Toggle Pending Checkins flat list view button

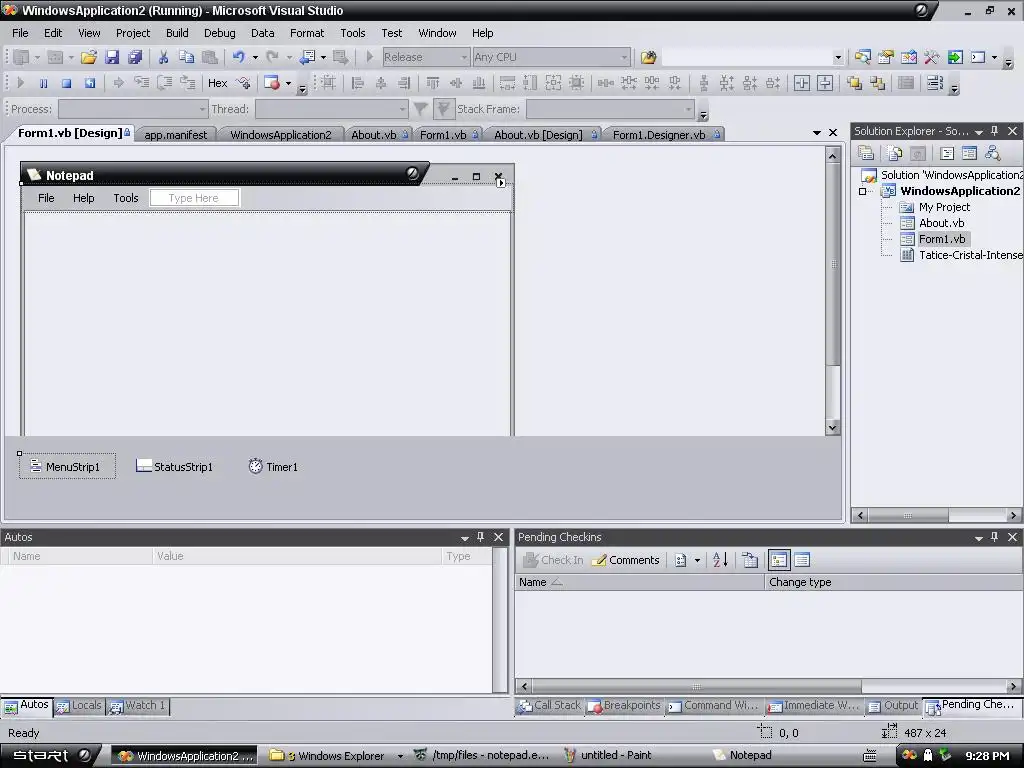tap(802, 560)
